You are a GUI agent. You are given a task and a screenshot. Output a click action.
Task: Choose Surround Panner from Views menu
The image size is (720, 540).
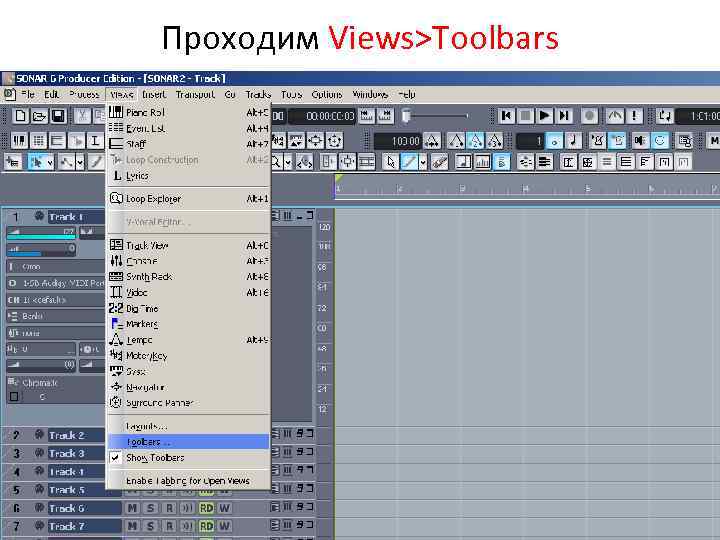pos(189,403)
